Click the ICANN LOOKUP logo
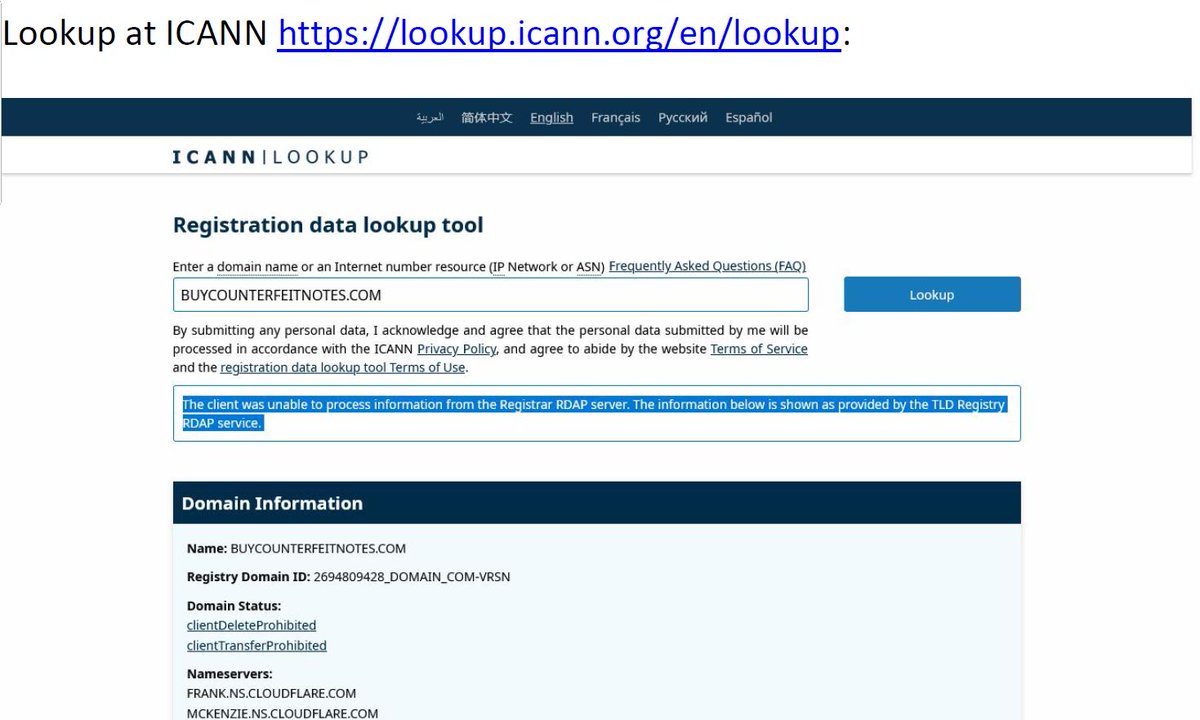 point(270,157)
